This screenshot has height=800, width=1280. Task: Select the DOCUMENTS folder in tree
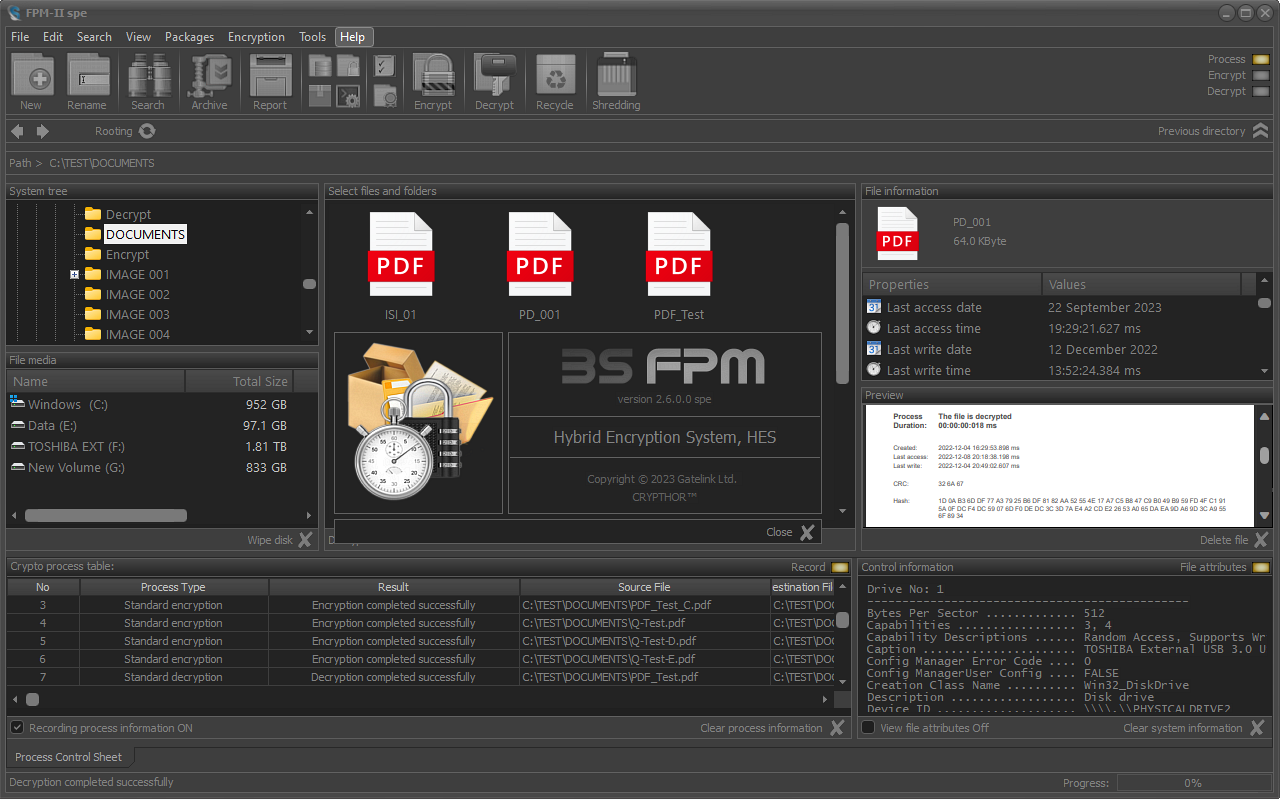click(145, 234)
